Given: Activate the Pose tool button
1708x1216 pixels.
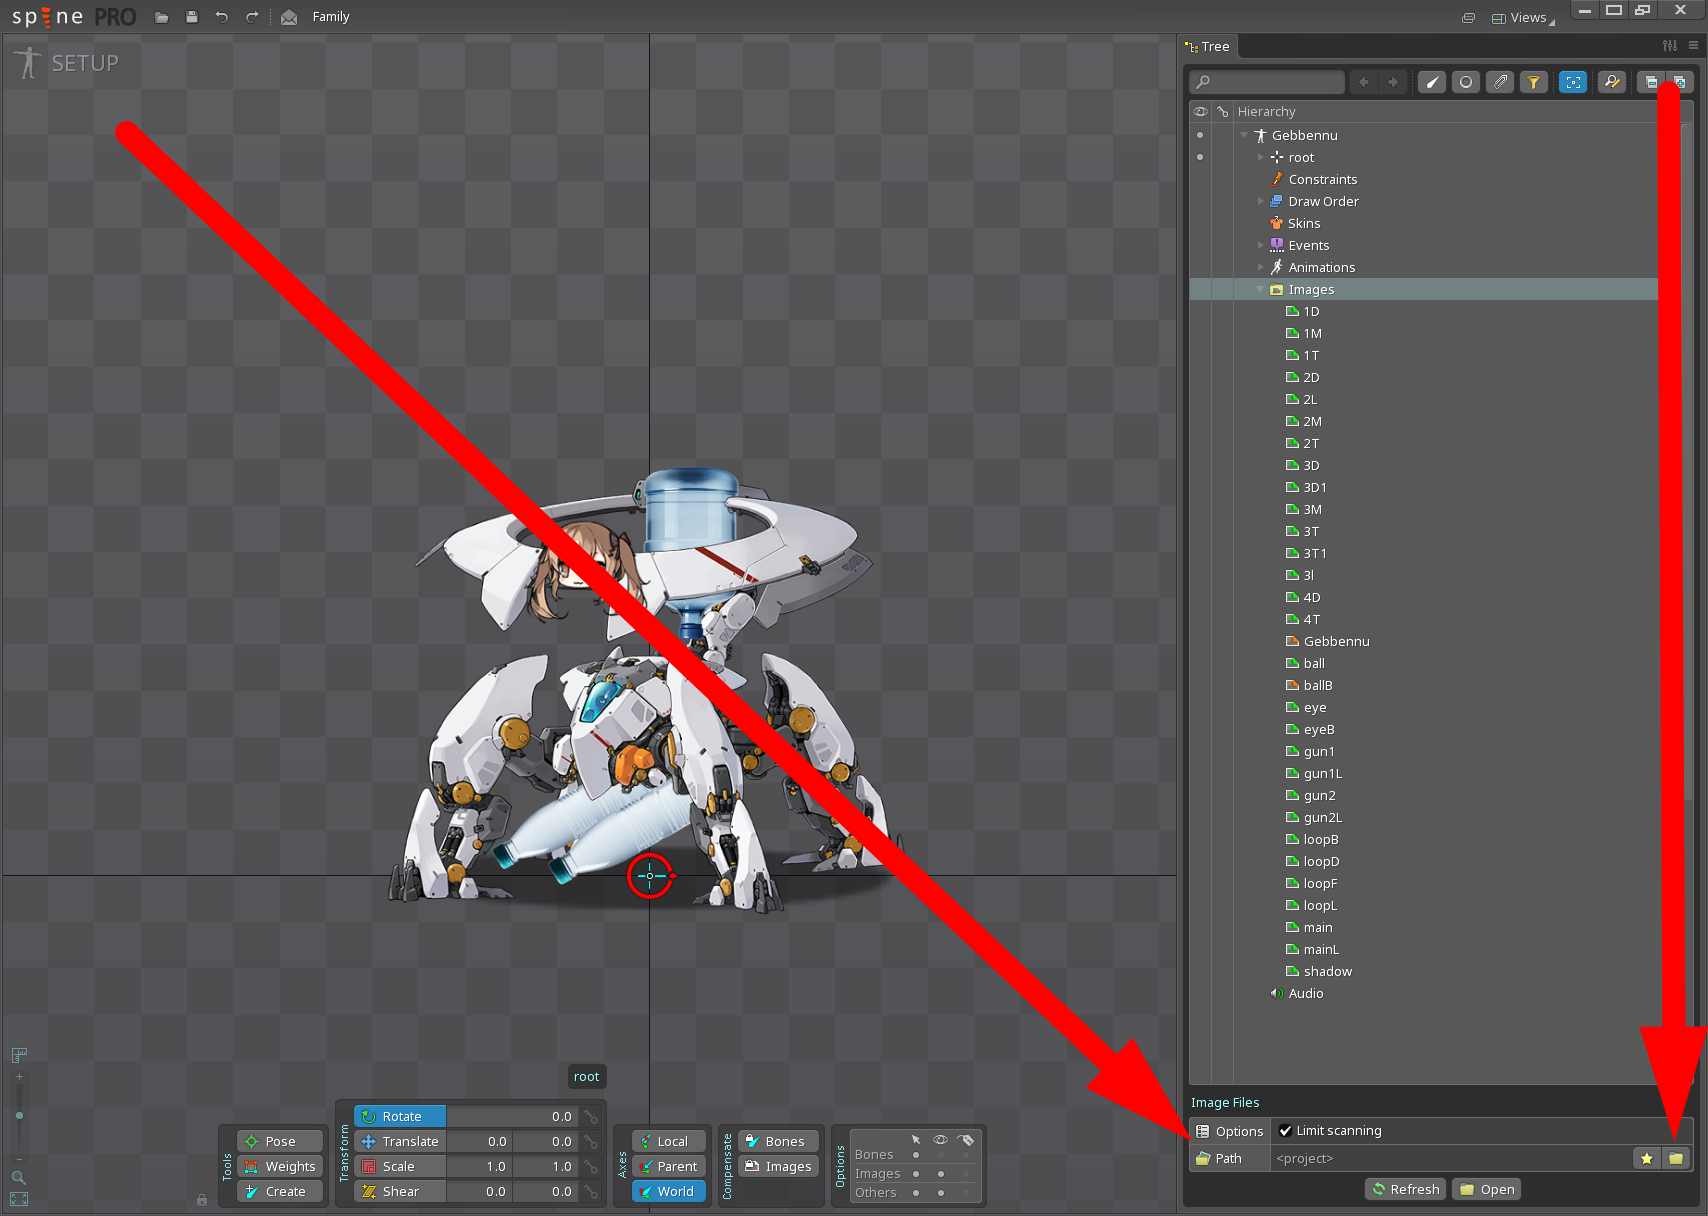Looking at the screenshot, I should [x=280, y=1141].
